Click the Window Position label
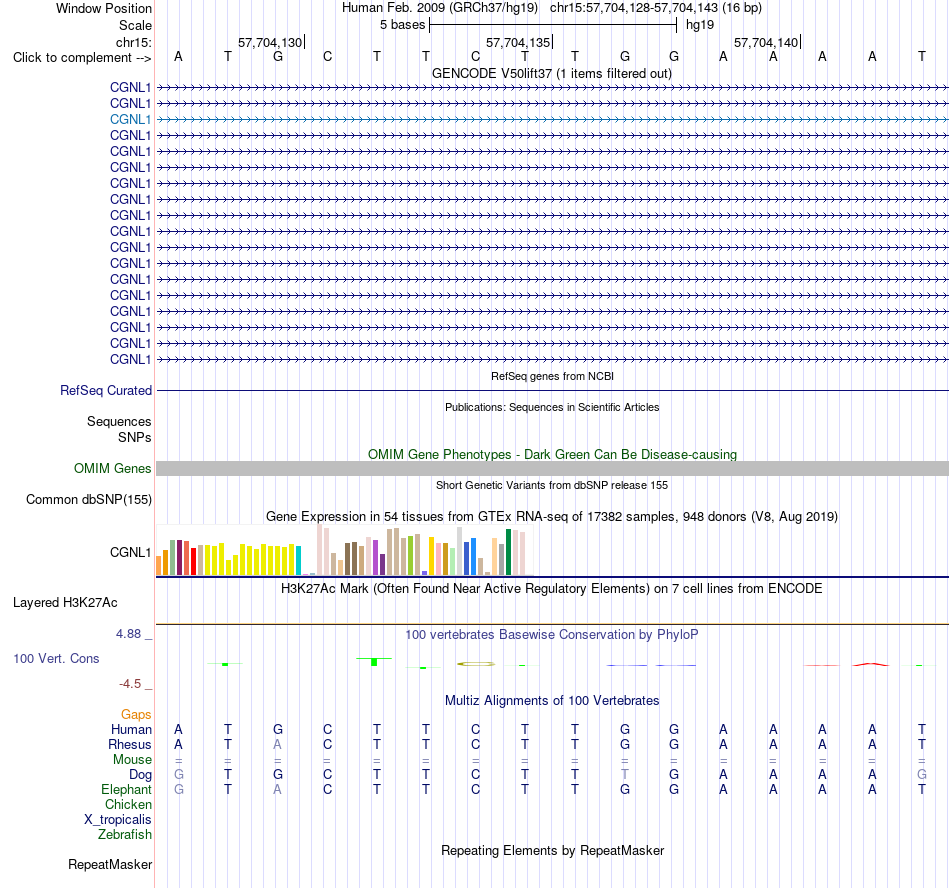Viewport: 950px width, 888px height. pyautogui.click(x=104, y=8)
